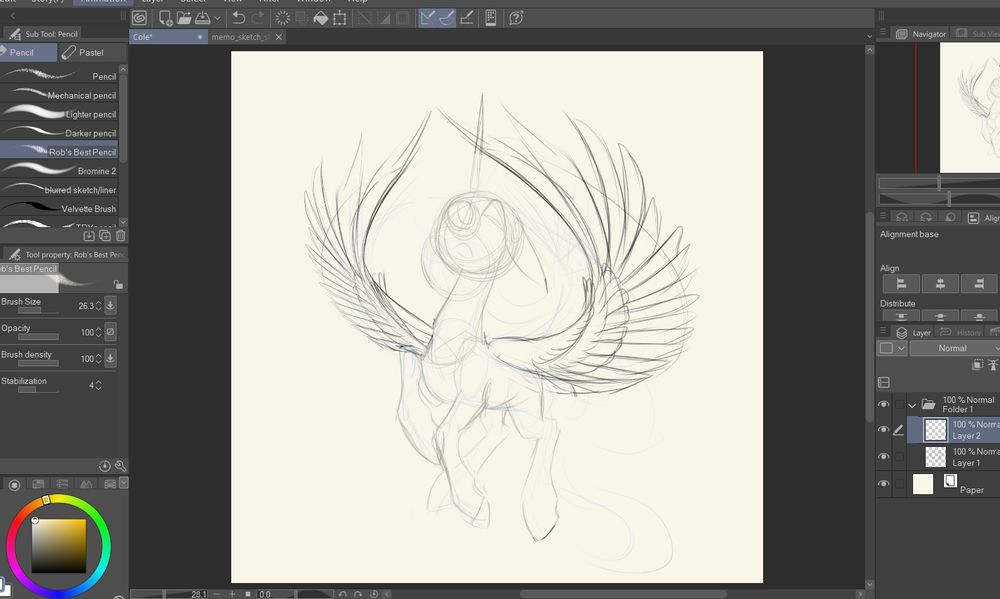This screenshot has width=1000, height=599.
Task: Select the blurred sketch/liner brush
Action: [x=59, y=189]
